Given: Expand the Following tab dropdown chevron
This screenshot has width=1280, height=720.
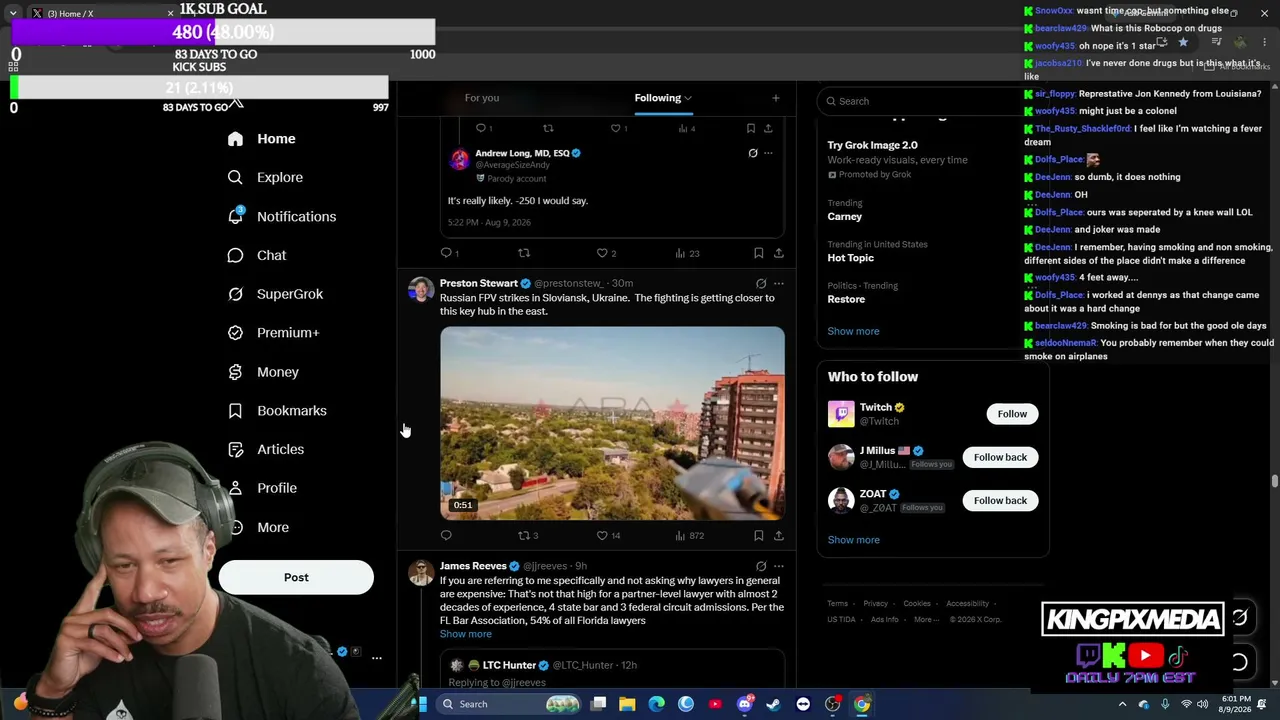Looking at the screenshot, I should tap(688, 98).
